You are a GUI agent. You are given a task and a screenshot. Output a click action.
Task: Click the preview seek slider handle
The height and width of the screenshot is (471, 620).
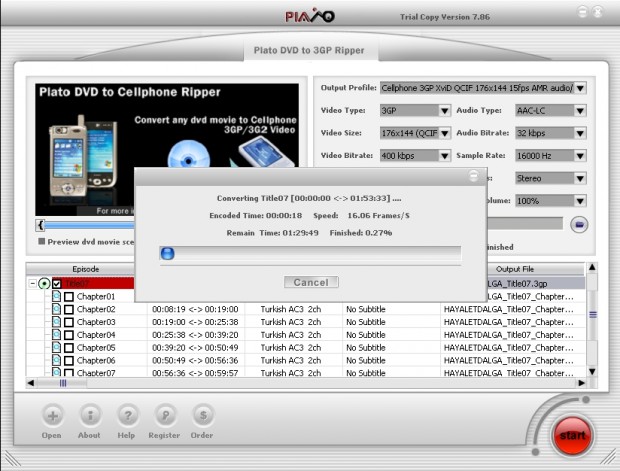pyautogui.click(x=40, y=225)
